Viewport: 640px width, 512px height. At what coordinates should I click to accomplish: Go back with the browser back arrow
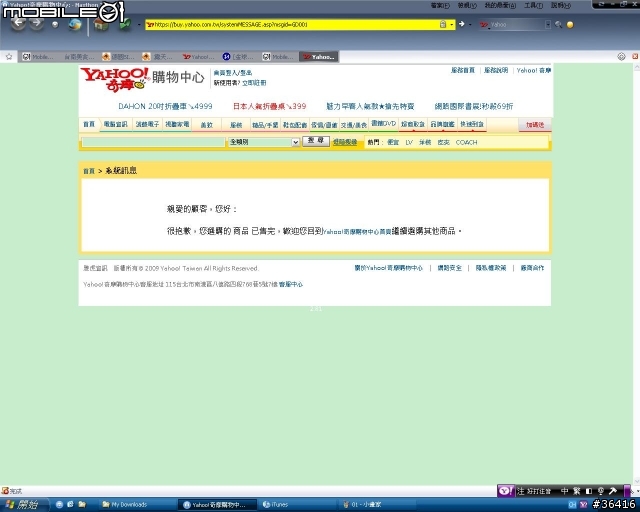click(x=18, y=24)
